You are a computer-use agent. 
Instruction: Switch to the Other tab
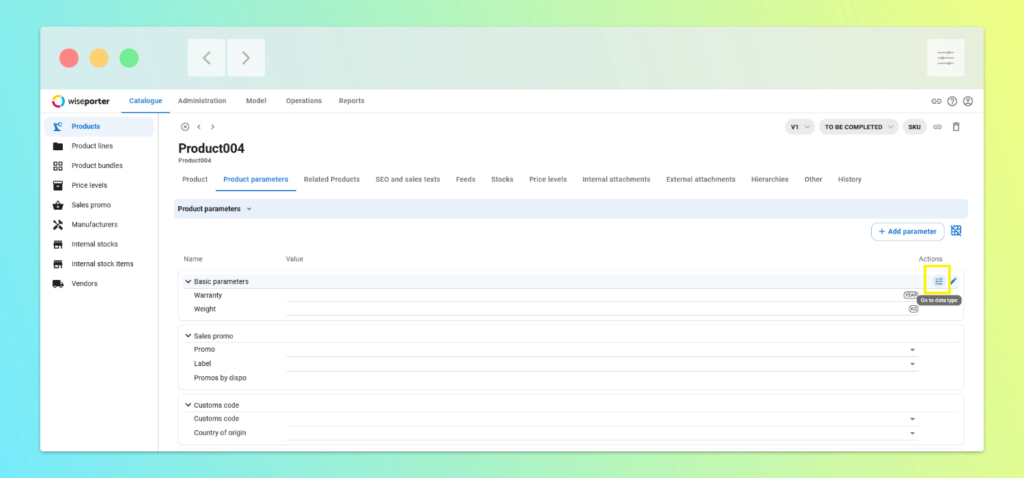click(x=813, y=180)
